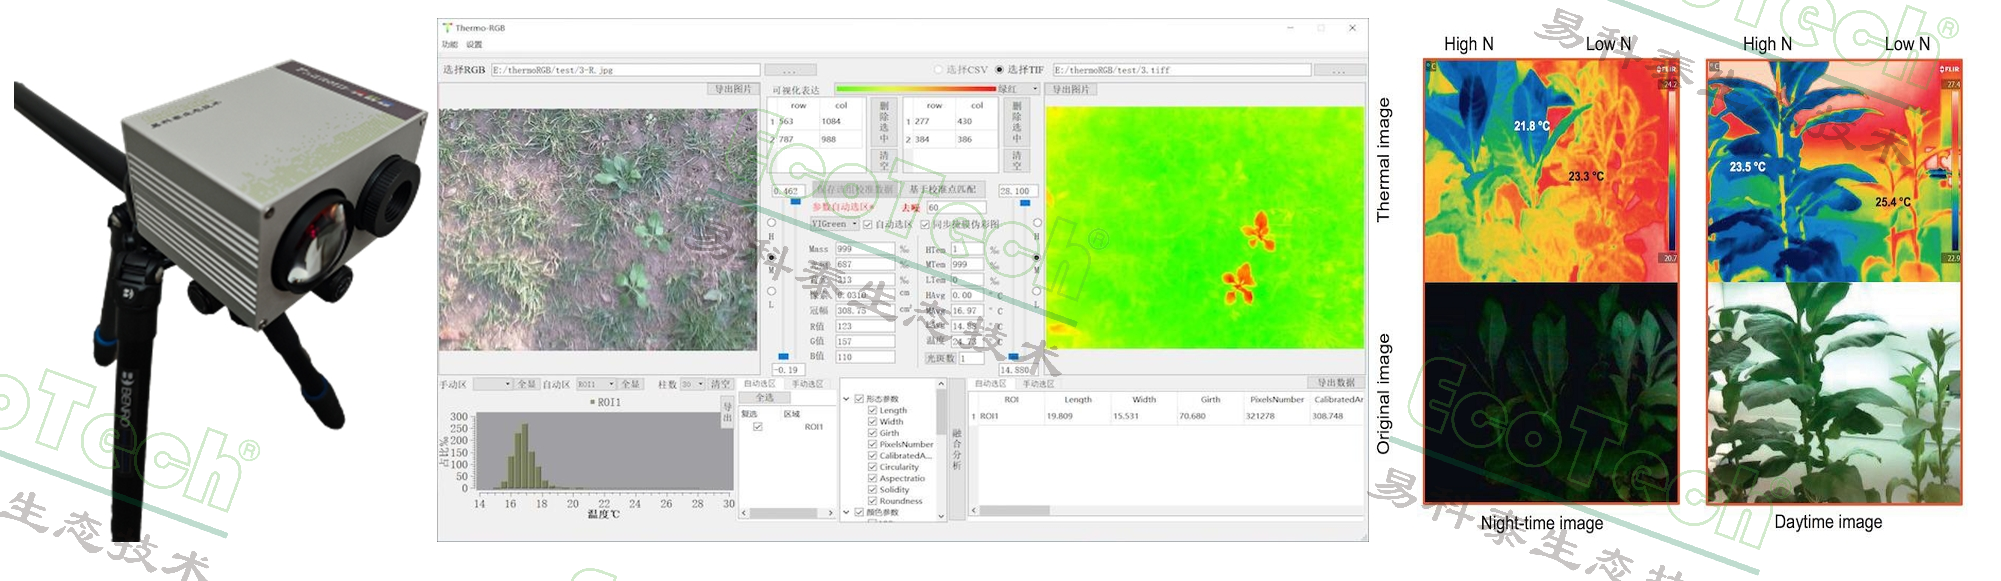The image size is (2001, 581).
Task: Click the browse button beside the TIF path
Action: [1338, 70]
